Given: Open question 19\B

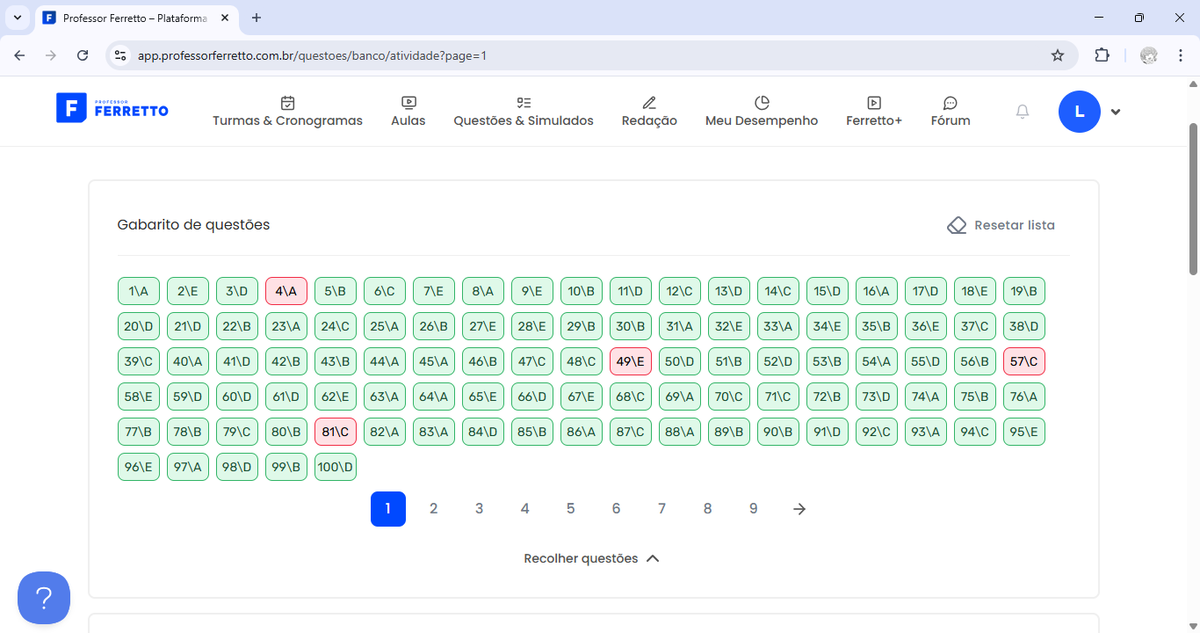Looking at the screenshot, I should (1024, 291).
